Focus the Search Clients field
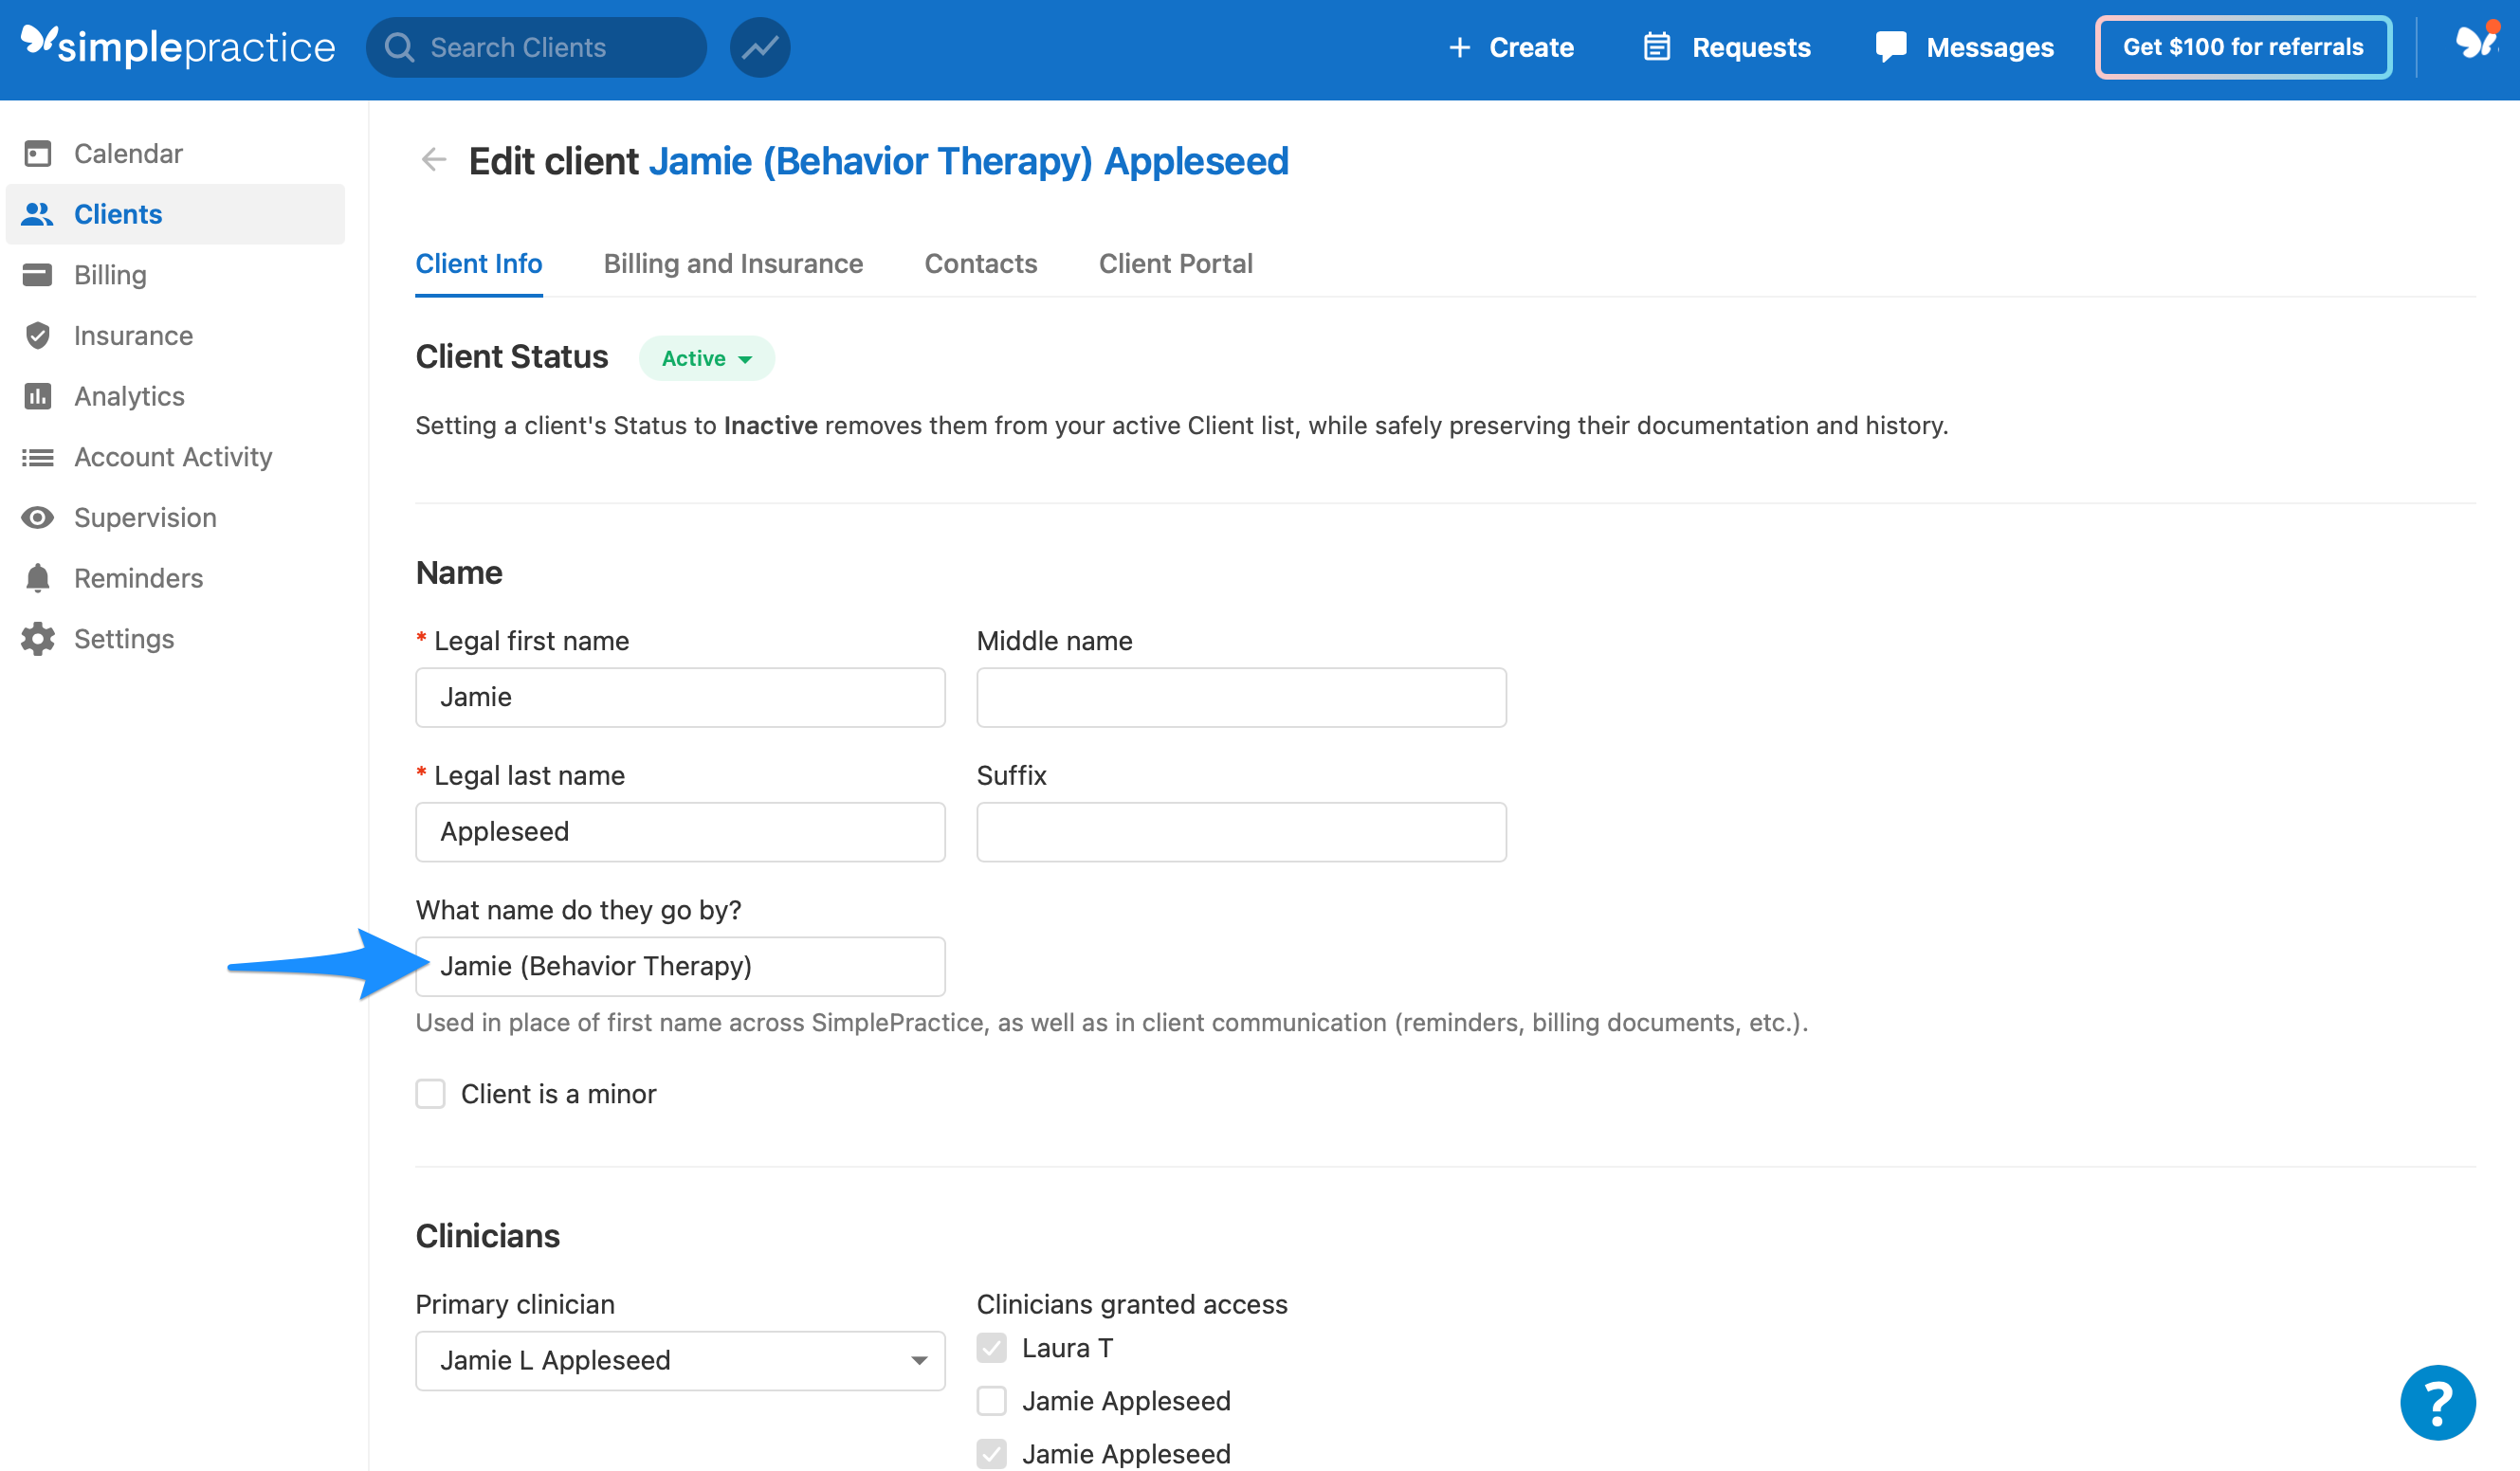 click(x=536, y=47)
